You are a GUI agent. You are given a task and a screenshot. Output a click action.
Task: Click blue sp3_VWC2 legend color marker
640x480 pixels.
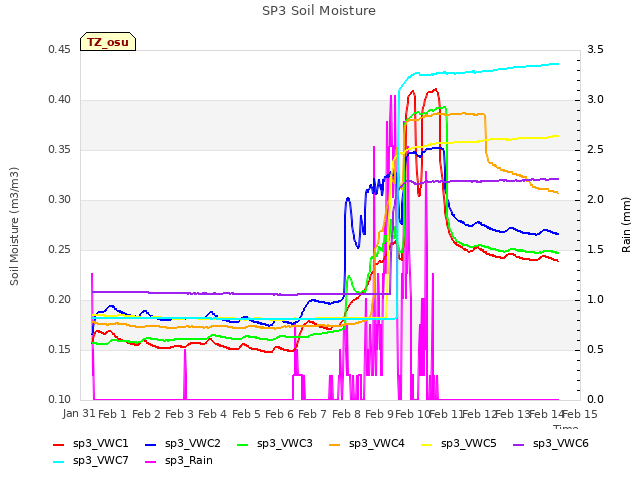[x=151, y=444]
